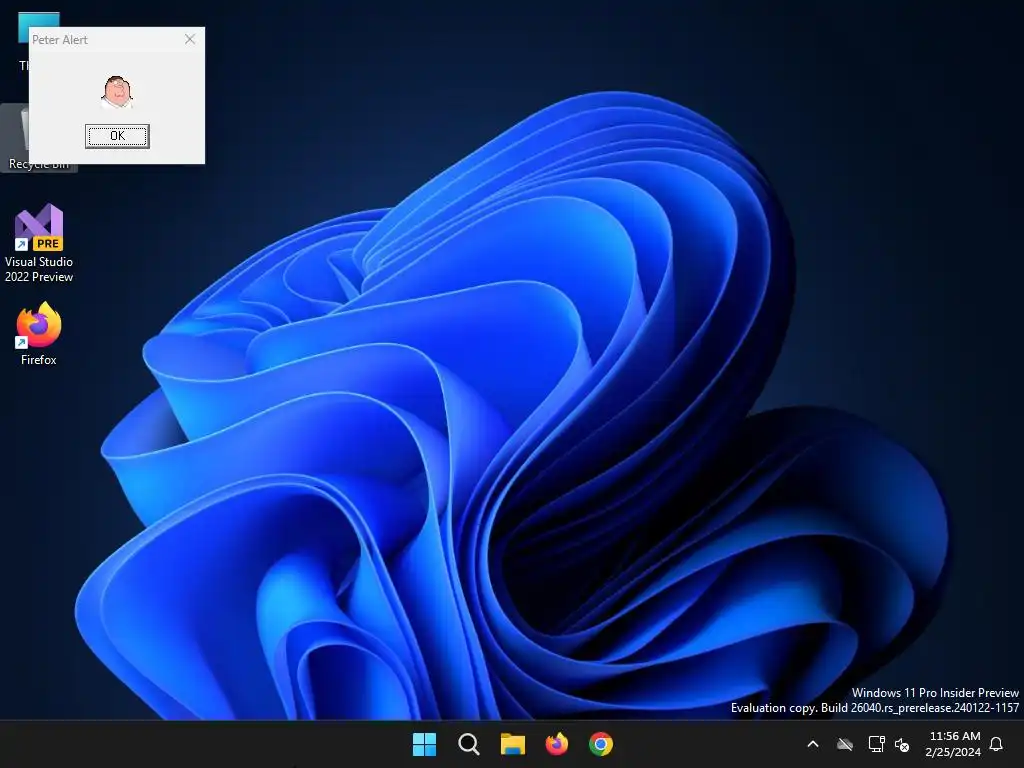Click OK in the Peter Alert dialog
Viewport: 1024px width, 768px height.
117,136
